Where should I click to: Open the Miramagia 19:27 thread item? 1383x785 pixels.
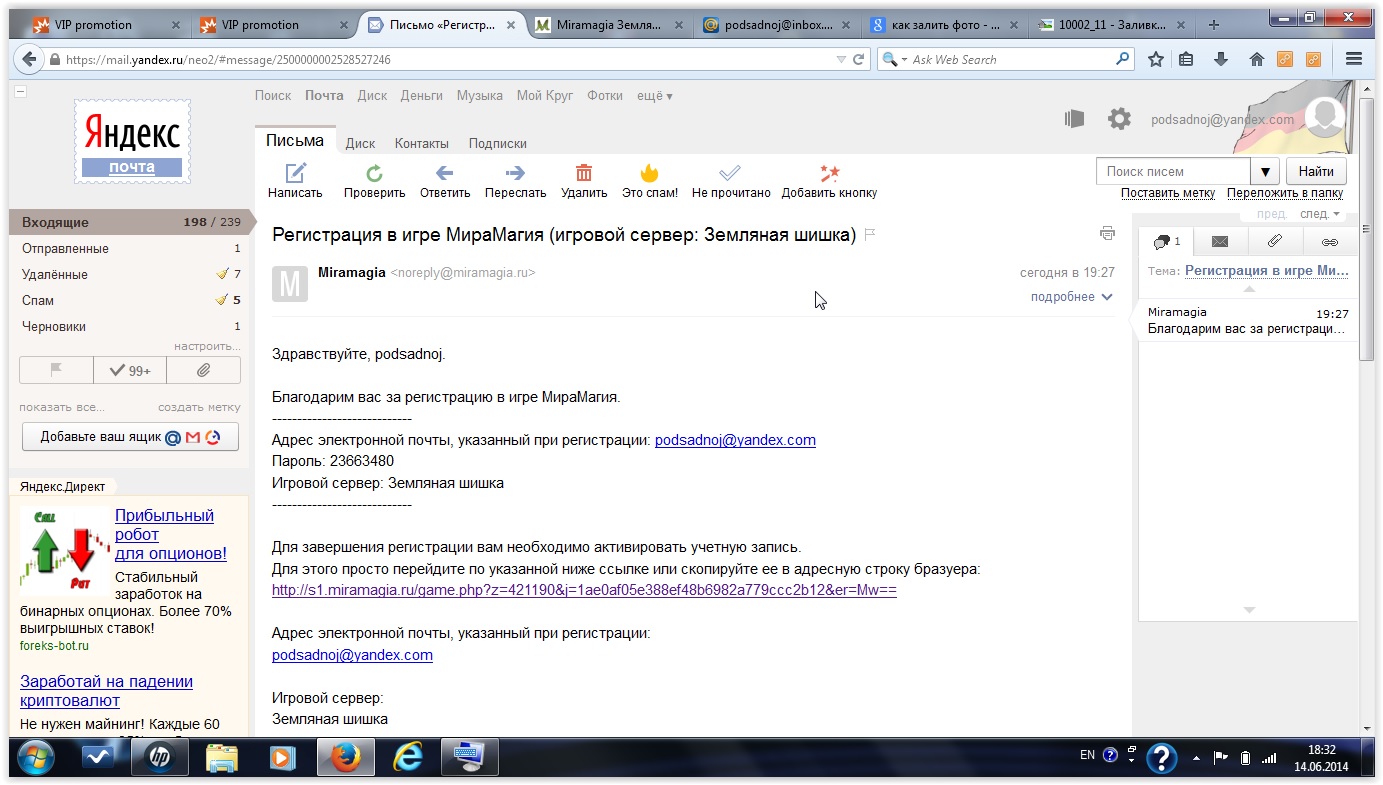click(1248, 320)
